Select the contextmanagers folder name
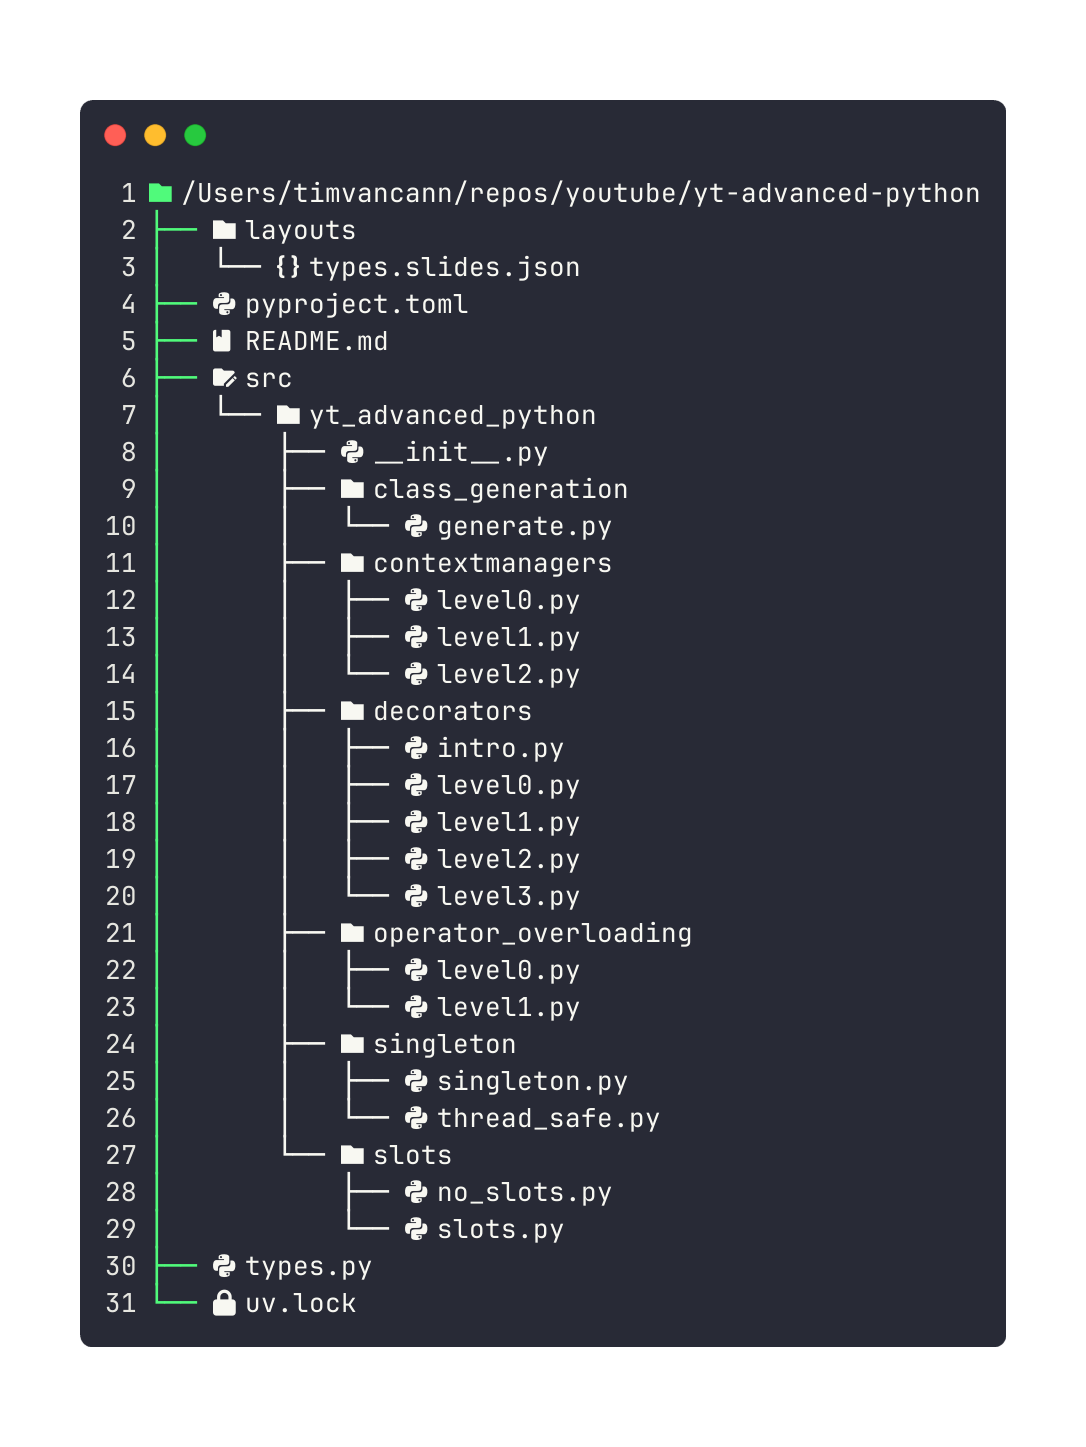 [x=492, y=563]
